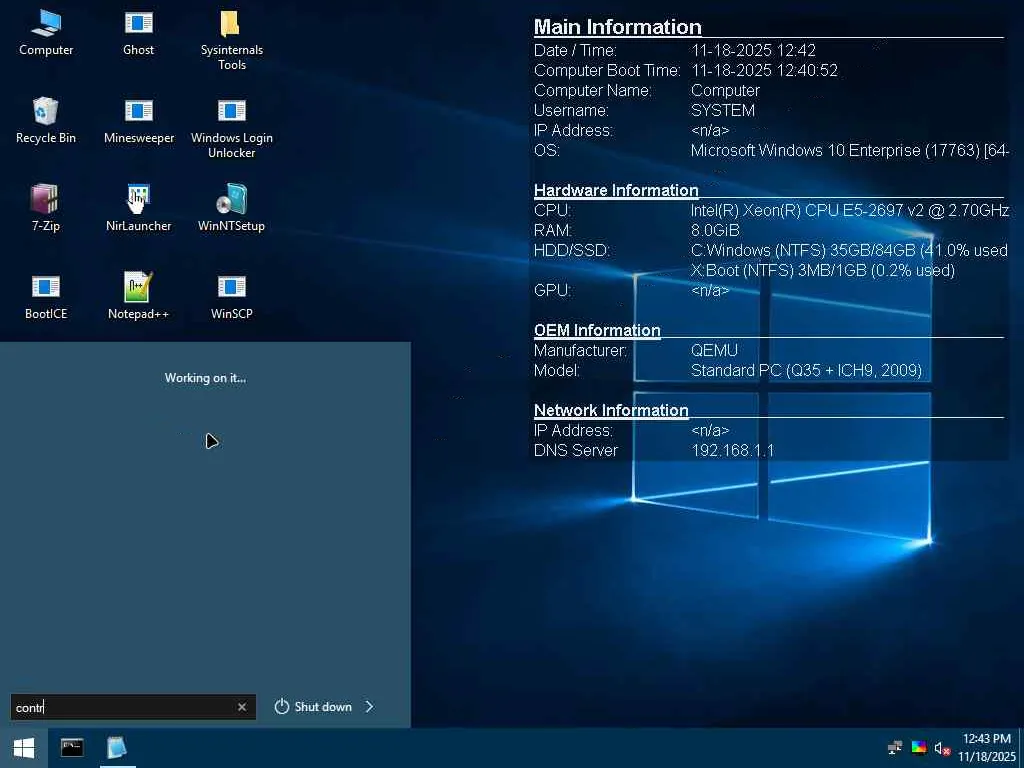Open the Computer desktop icon
This screenshot has width=1024, height=768.
click(x=46, y=33)
